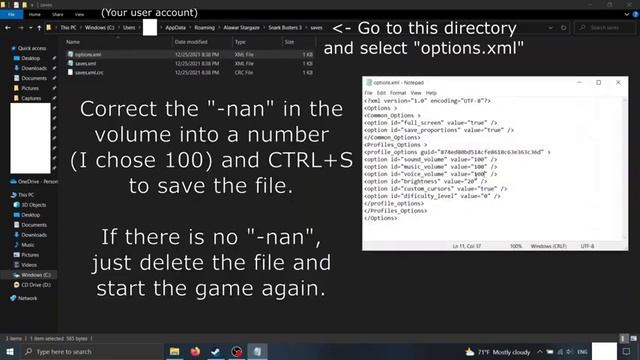Expand the ribbon with the chevron

(627, 14)
